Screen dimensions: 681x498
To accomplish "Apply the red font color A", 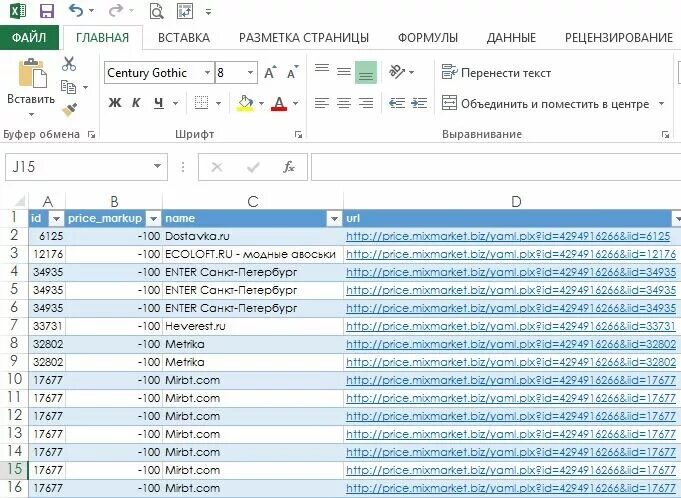I will [x=279, y=103].
